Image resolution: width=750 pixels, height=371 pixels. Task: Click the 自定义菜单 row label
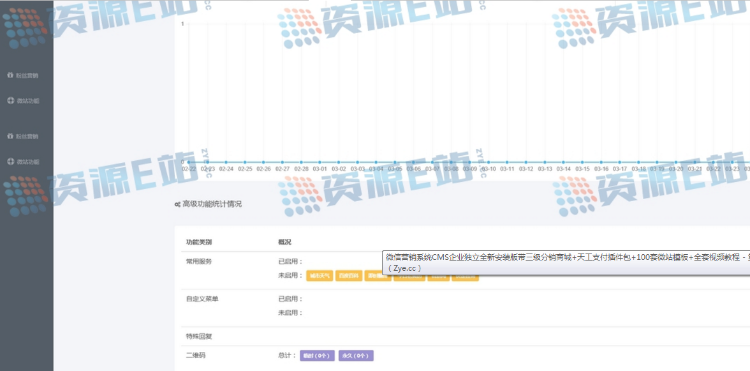[x=202, y=299]
